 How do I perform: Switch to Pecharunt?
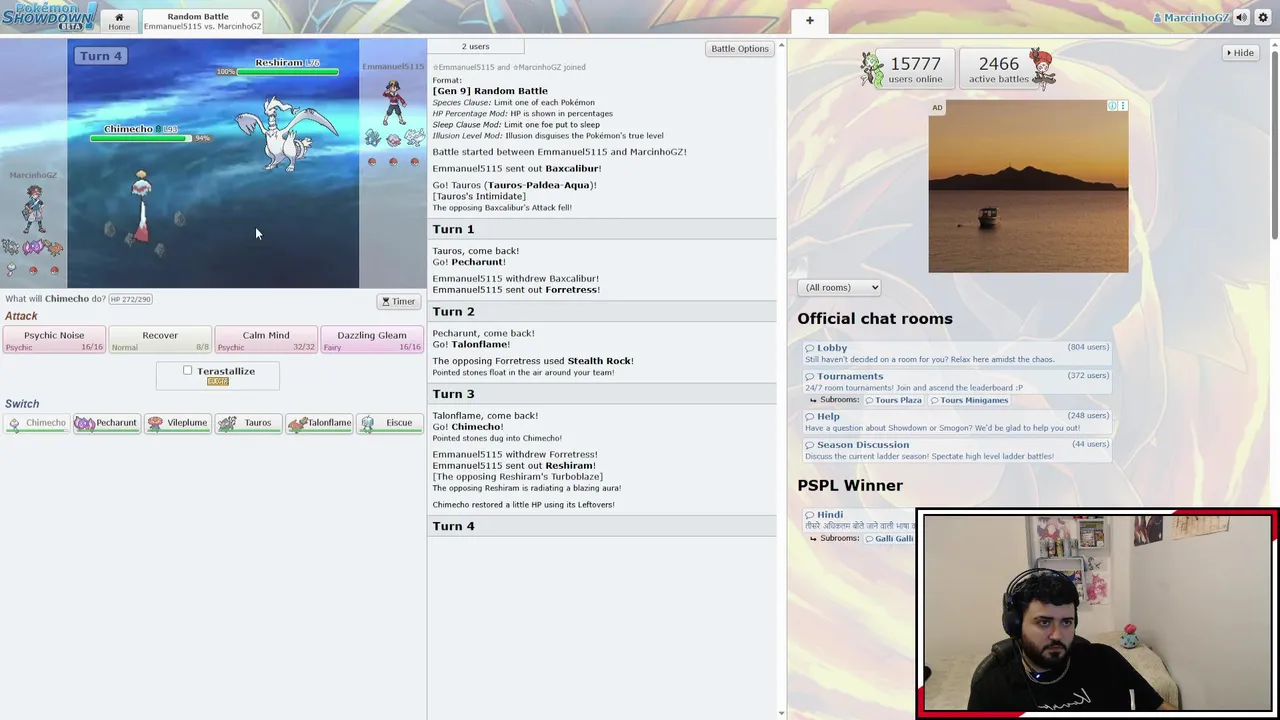(x=106, y=423)
